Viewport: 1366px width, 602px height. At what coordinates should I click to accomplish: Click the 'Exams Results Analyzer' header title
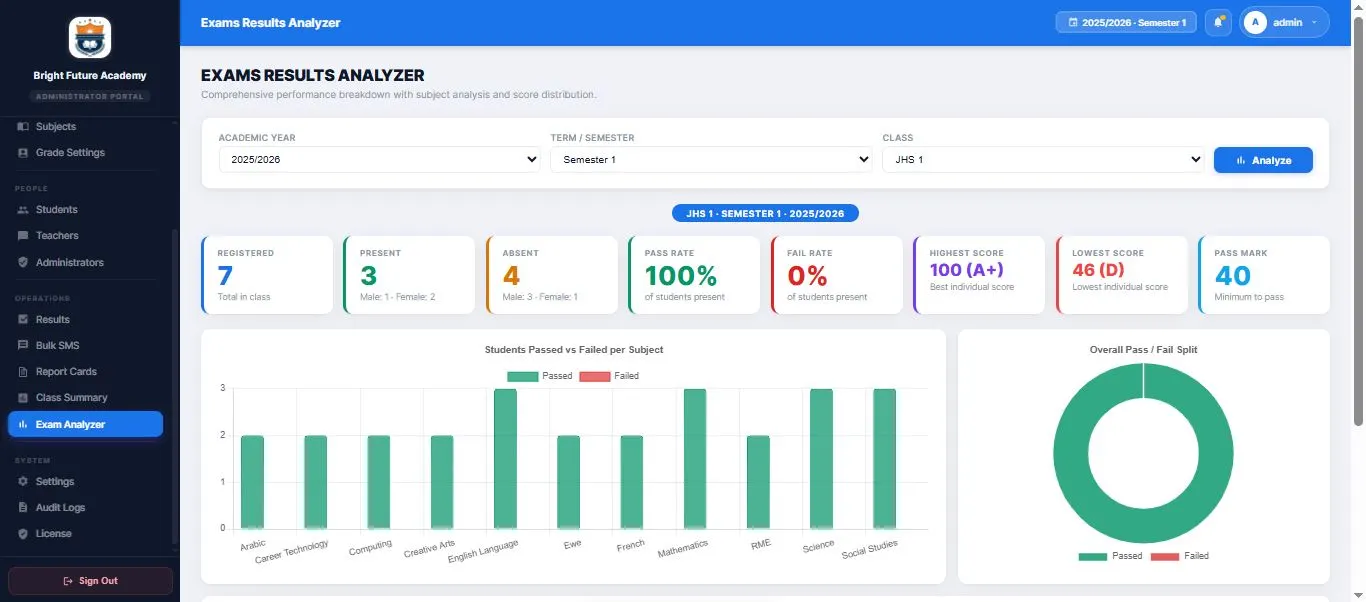270,22
